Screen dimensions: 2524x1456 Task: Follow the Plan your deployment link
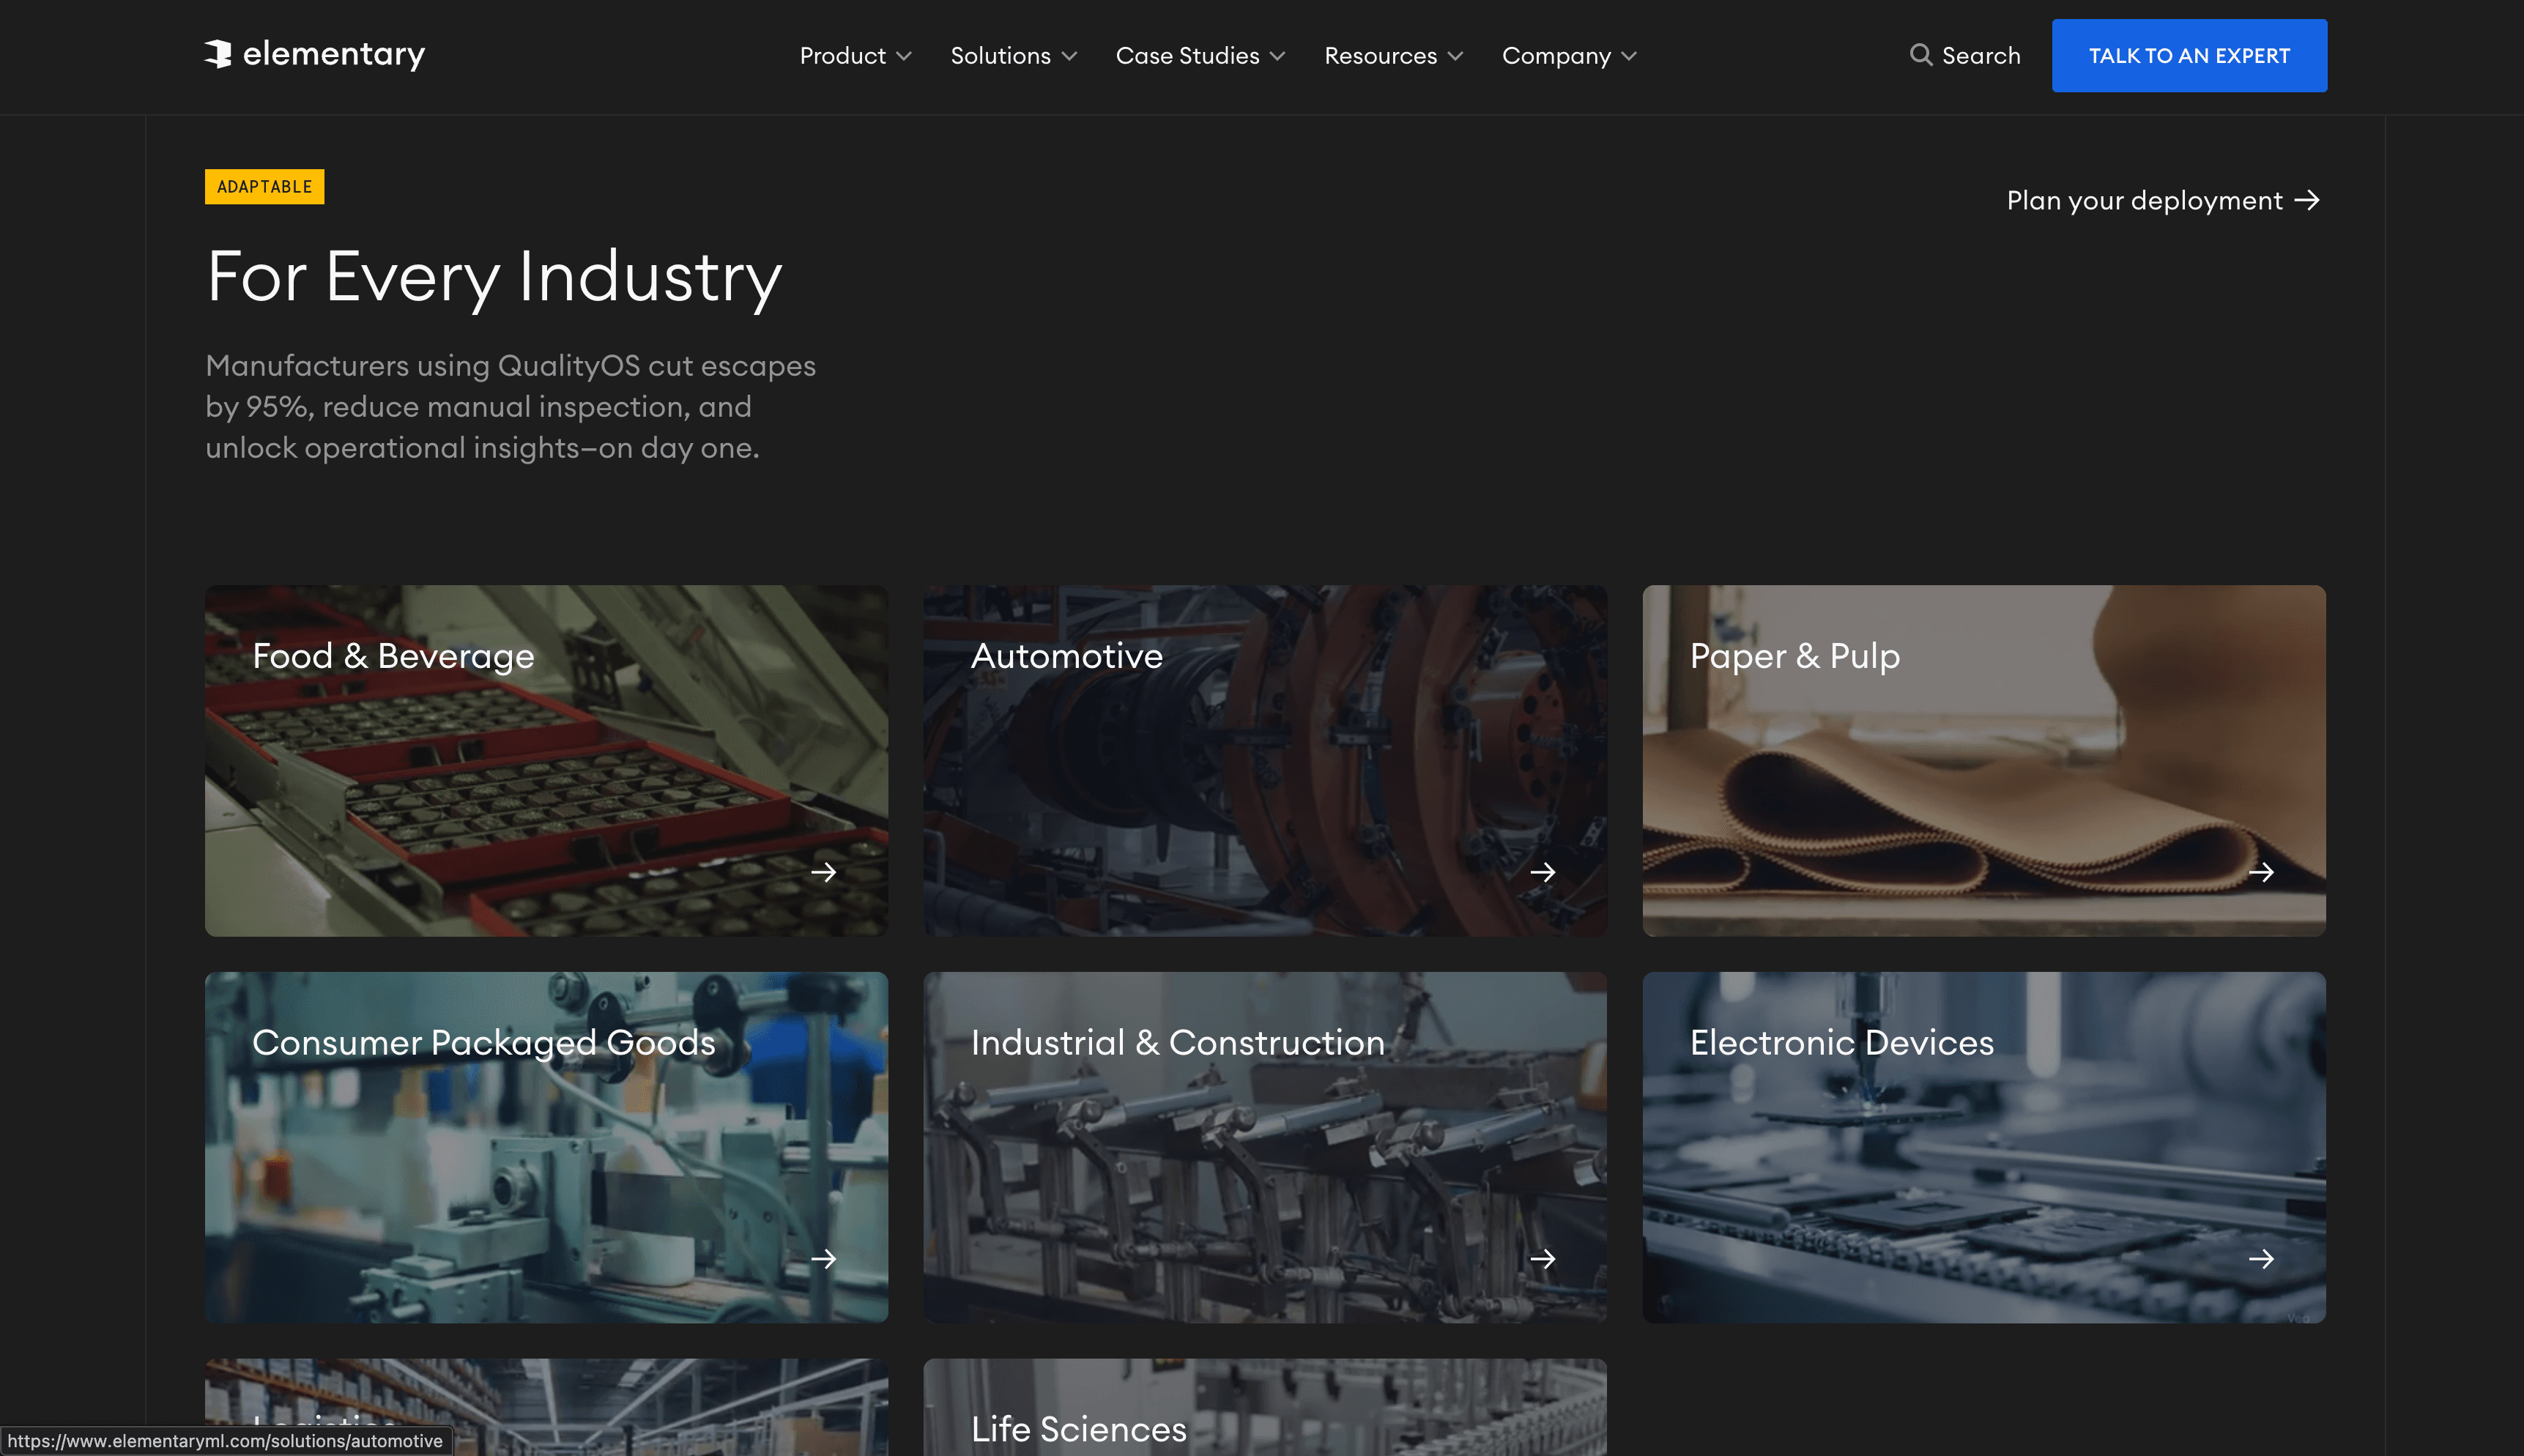point(2162,201)
